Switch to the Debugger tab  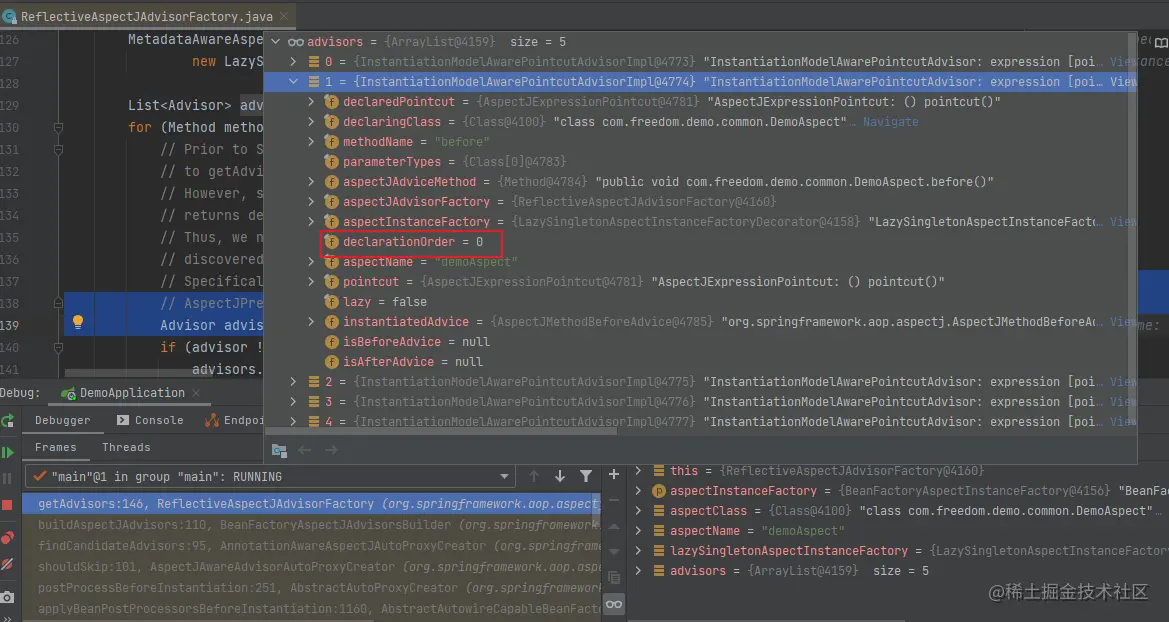[63, 421]
